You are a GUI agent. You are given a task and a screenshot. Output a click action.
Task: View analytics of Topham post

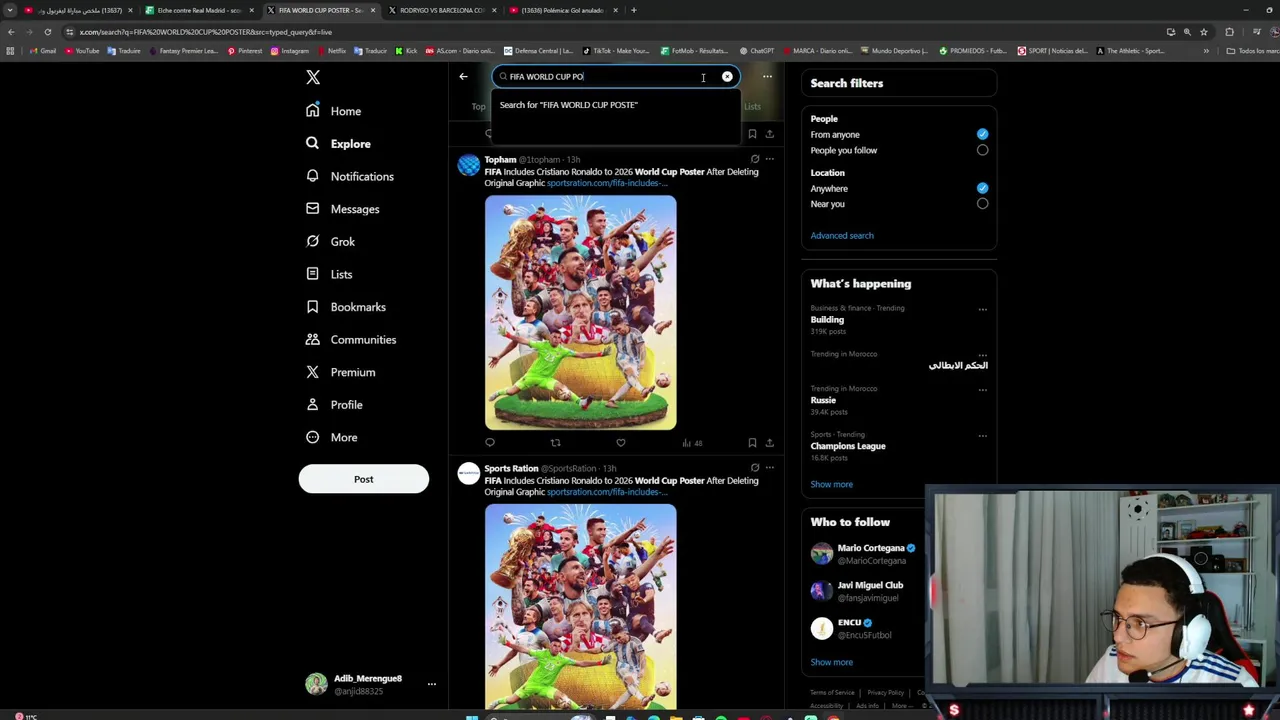(692, 443)
